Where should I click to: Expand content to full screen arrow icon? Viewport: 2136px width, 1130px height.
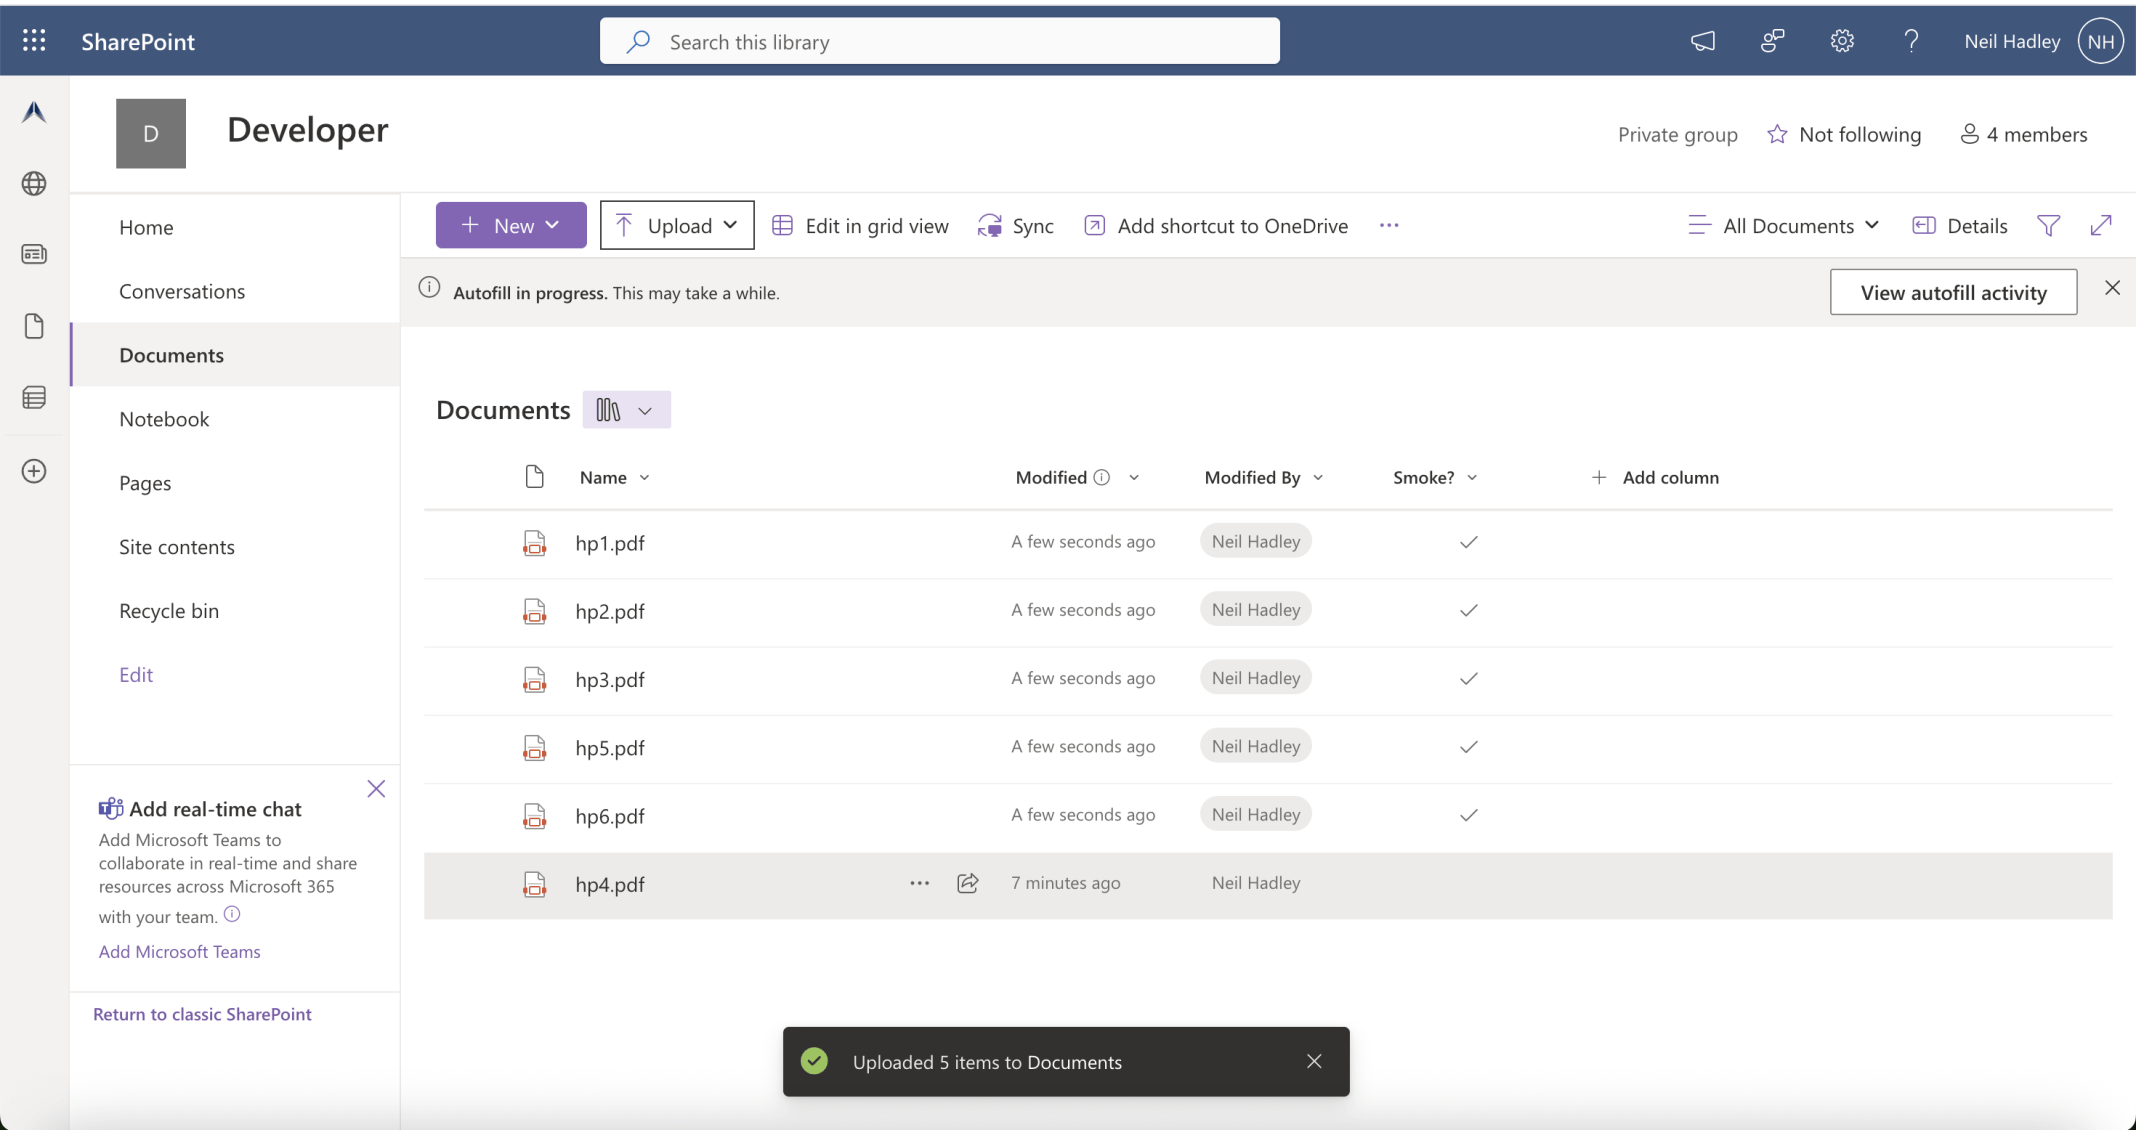(x=2101, y=226)
